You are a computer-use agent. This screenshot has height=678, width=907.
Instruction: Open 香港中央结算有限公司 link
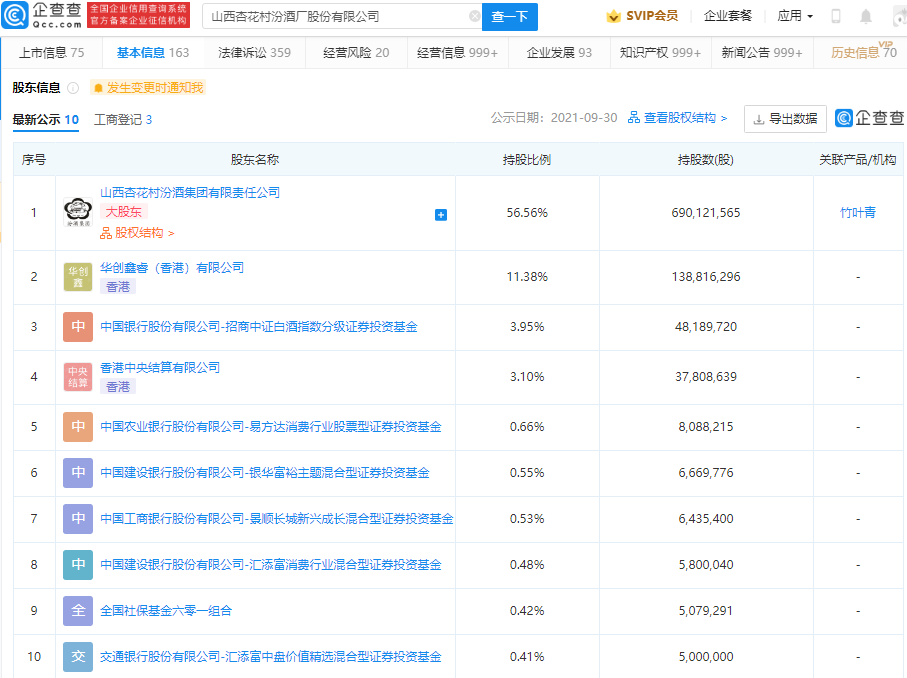[x=160, y=368]
